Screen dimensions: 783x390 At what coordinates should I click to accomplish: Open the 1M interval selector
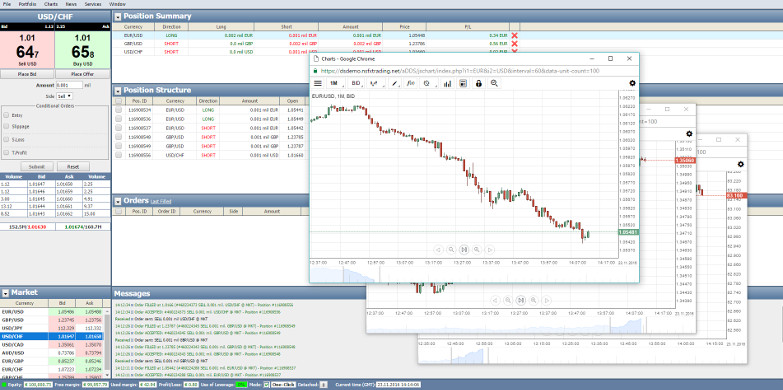335,83
